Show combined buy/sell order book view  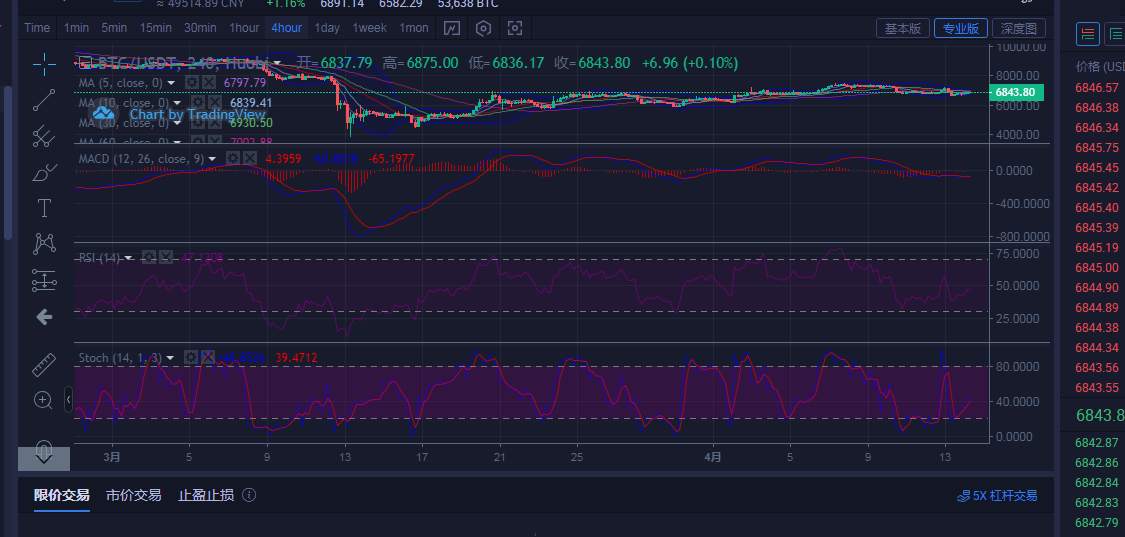[x=1088, y=34]
